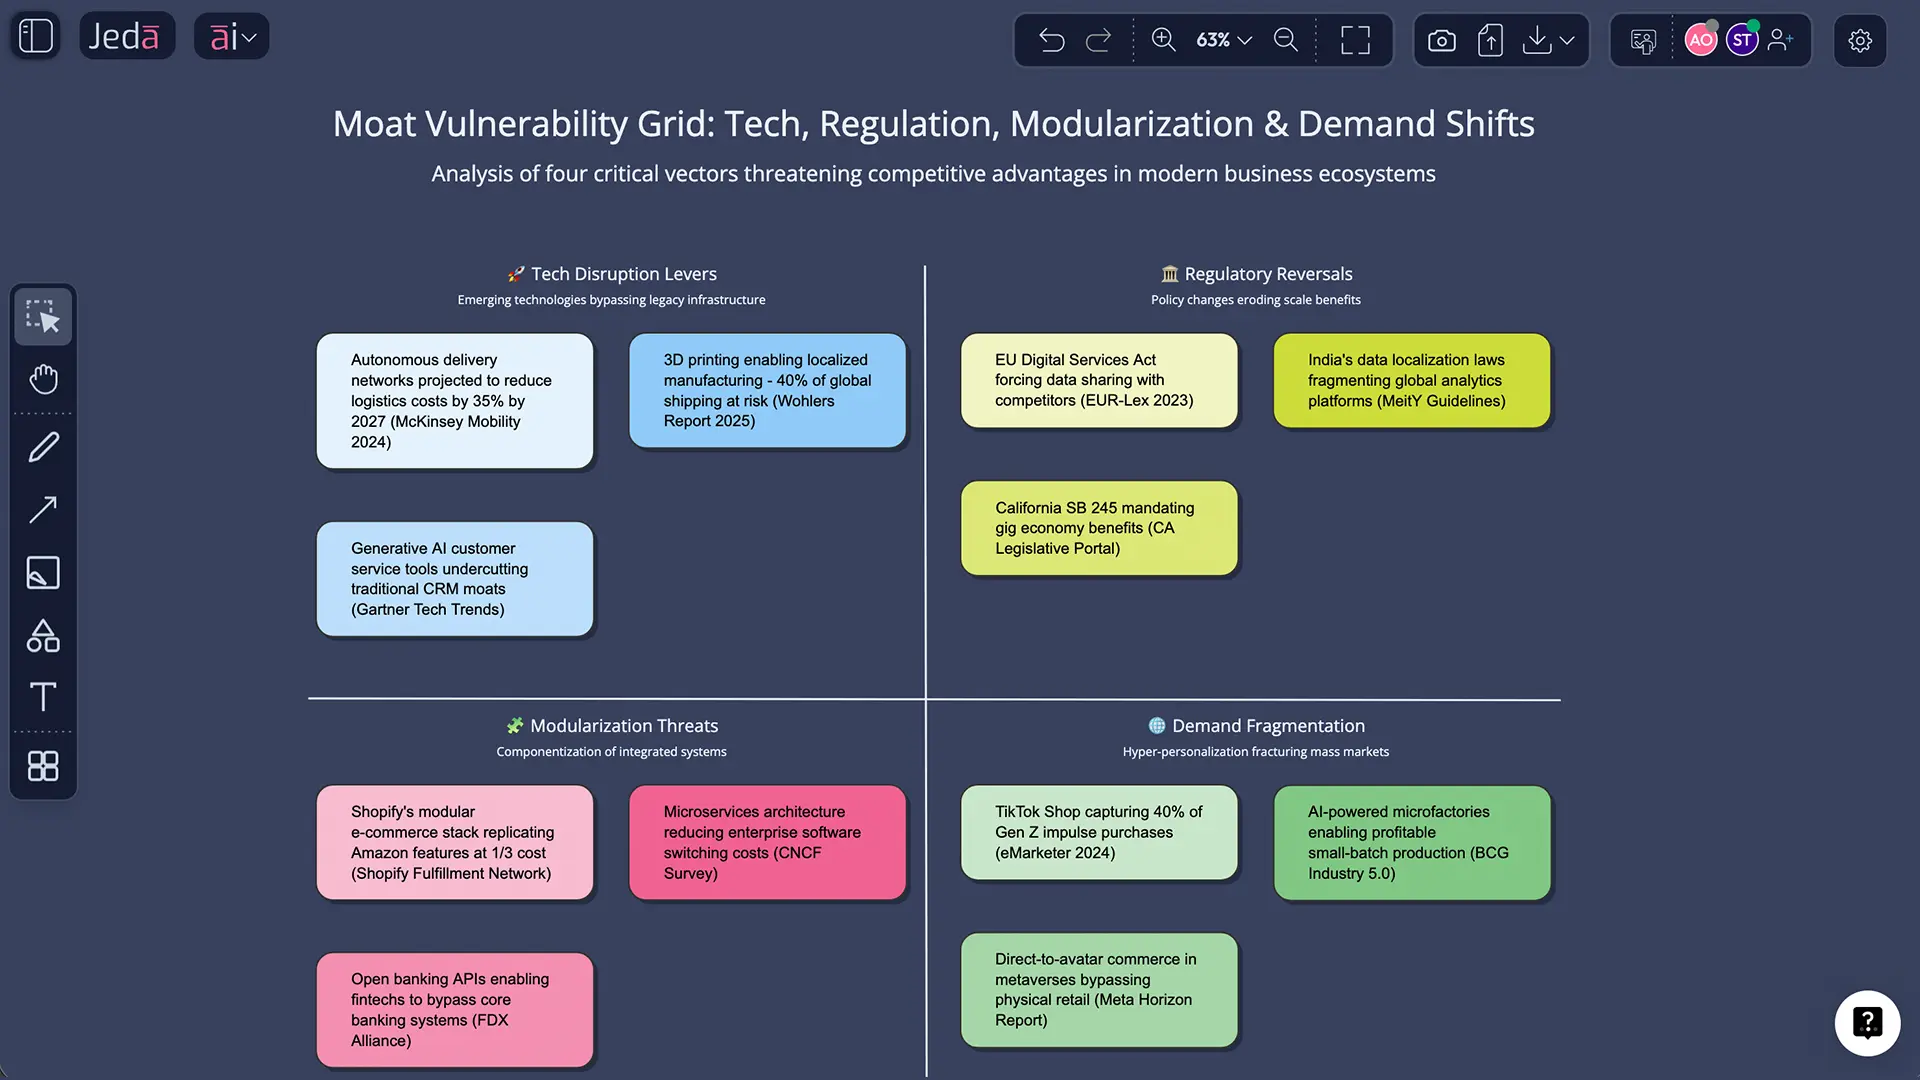Open the 63% zoom level dropdown

pos(1224,40)
